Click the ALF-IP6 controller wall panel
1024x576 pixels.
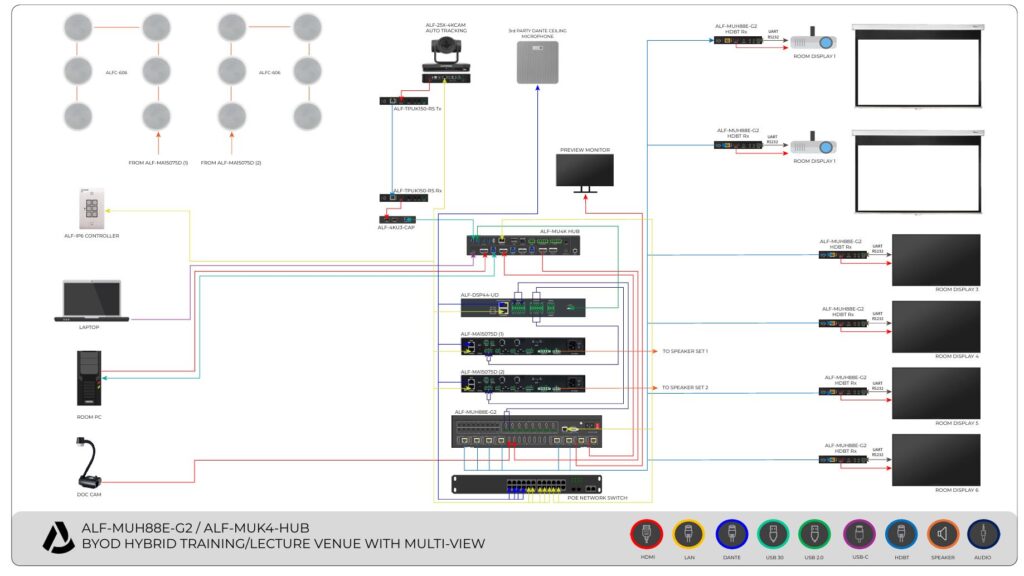91,209
